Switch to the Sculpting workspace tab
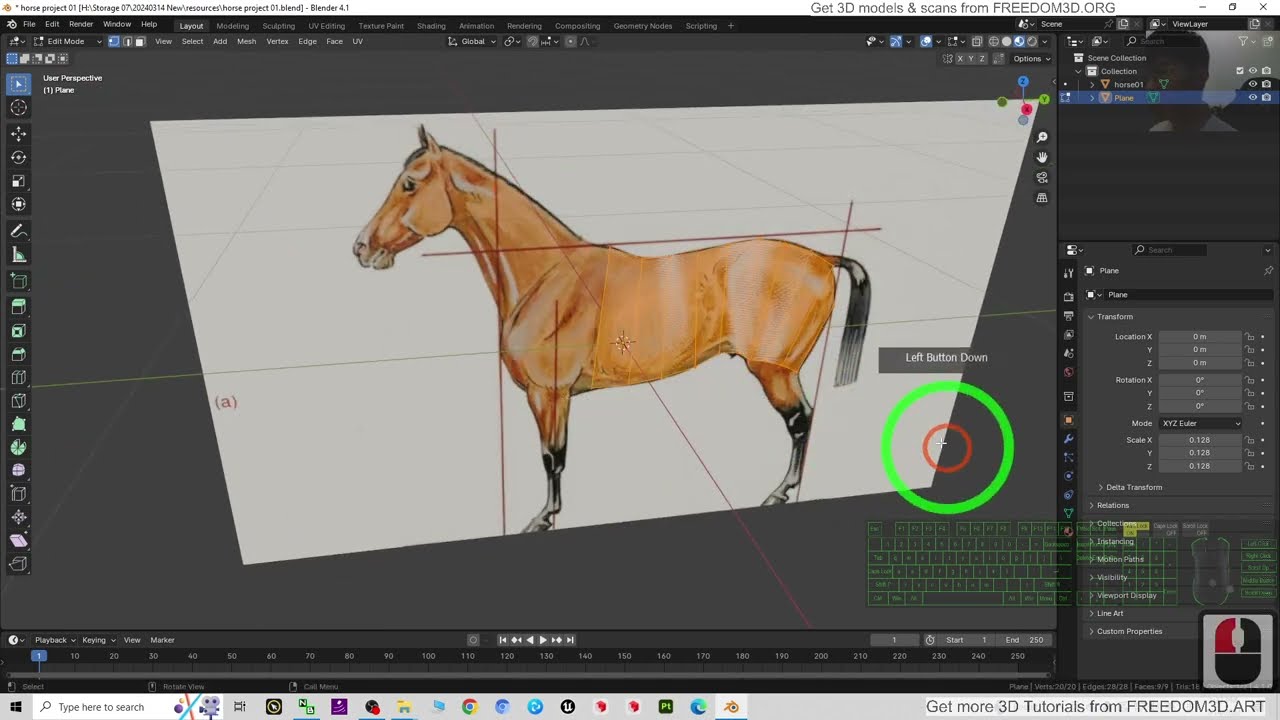1280x720 pixels. coord(278,26)
